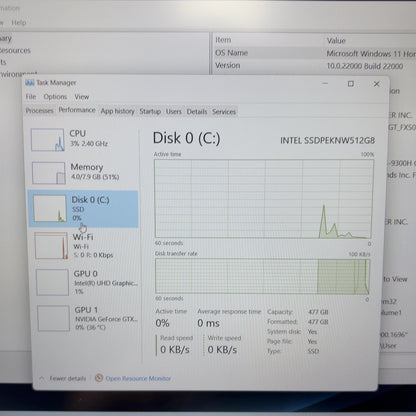The height and width of the screenshot is (416, 416).
Task: Switch to the Users tab
Action: 174,112
